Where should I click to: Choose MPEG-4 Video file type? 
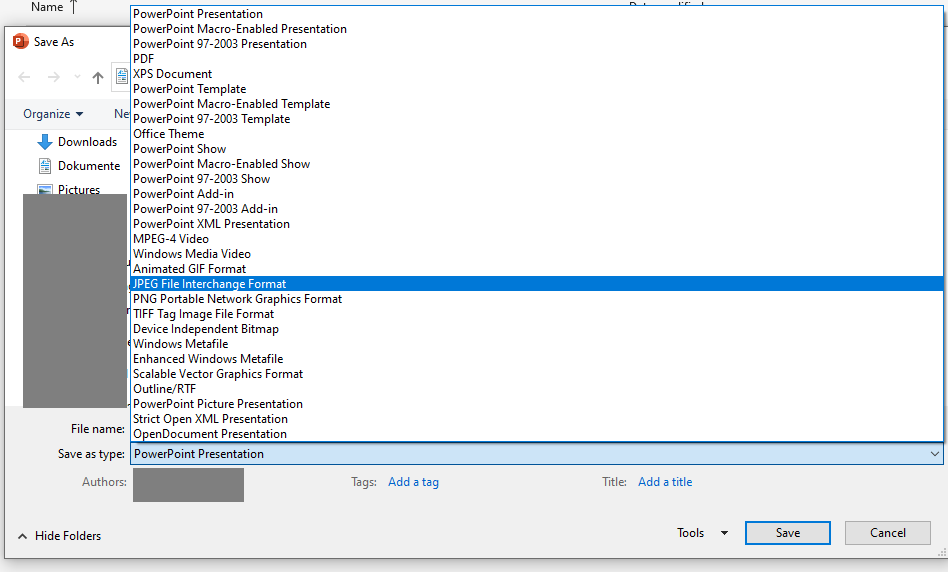click(x=171, y=239)
